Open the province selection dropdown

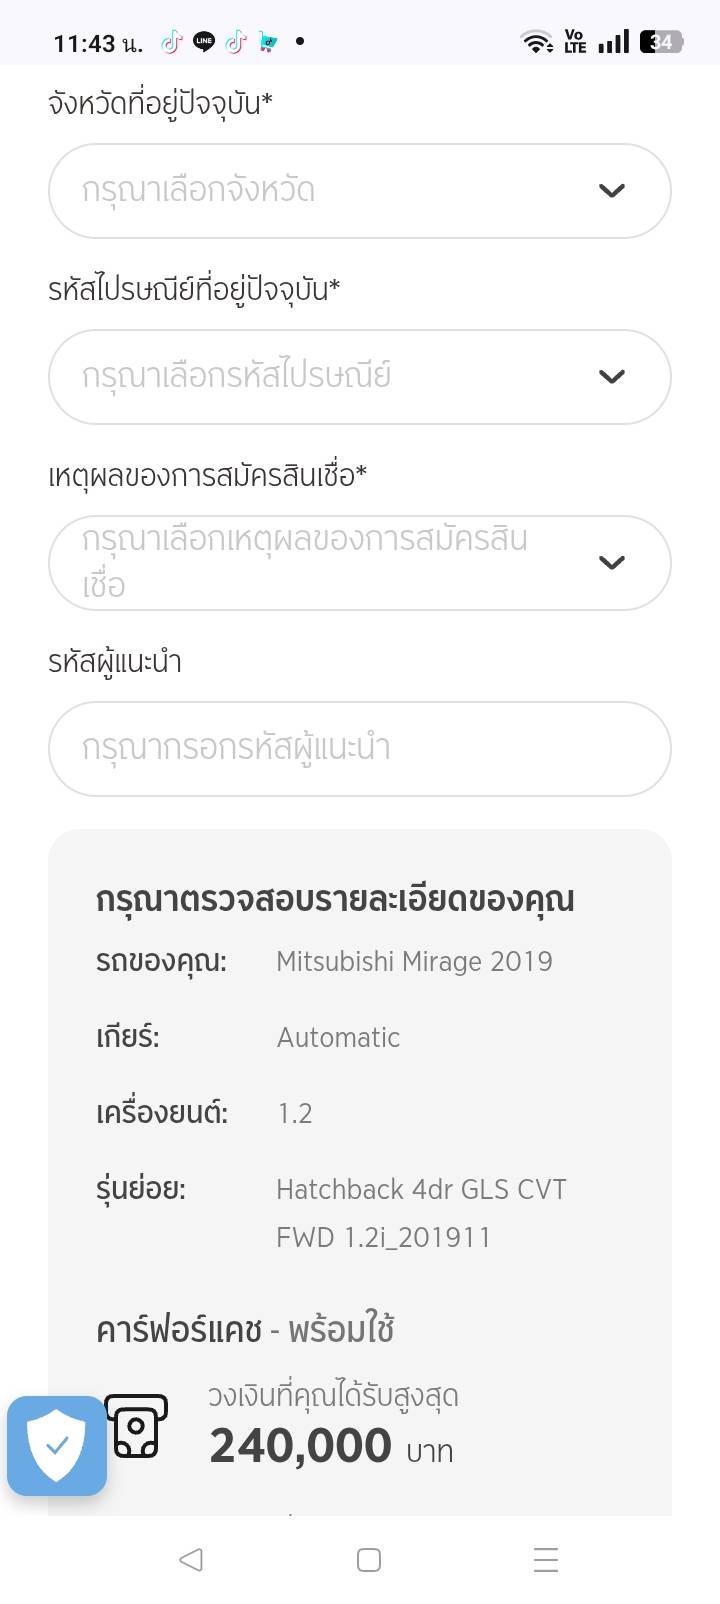(x=359, y=191)
